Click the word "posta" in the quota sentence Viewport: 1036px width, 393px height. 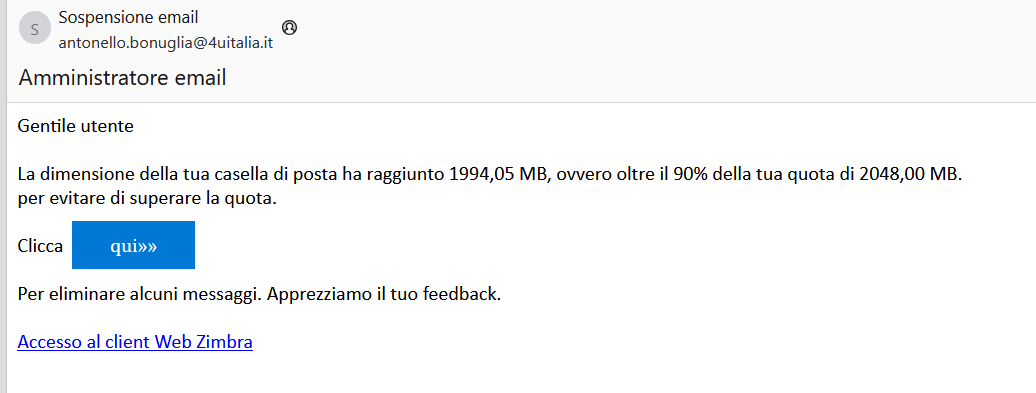[x=315, y=175]
